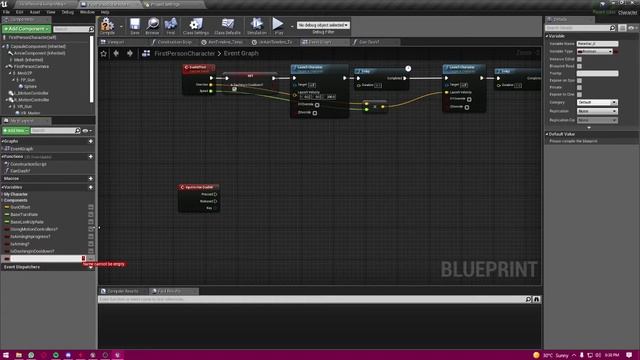Switch to the Compiler Results tab
The height and width of the screenshot is (360, 640).
(122, 291)
